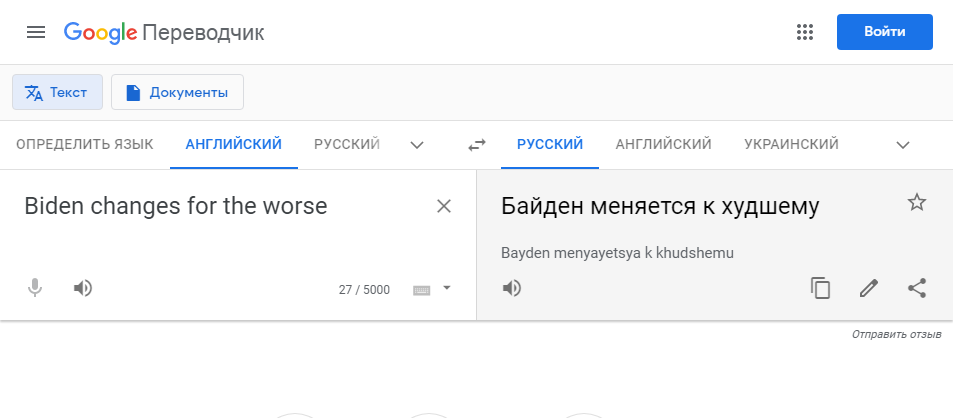Viewport: 953px width, 418px height.
Task: Save translation with the star icon
Action: click(x=917, y=202)
